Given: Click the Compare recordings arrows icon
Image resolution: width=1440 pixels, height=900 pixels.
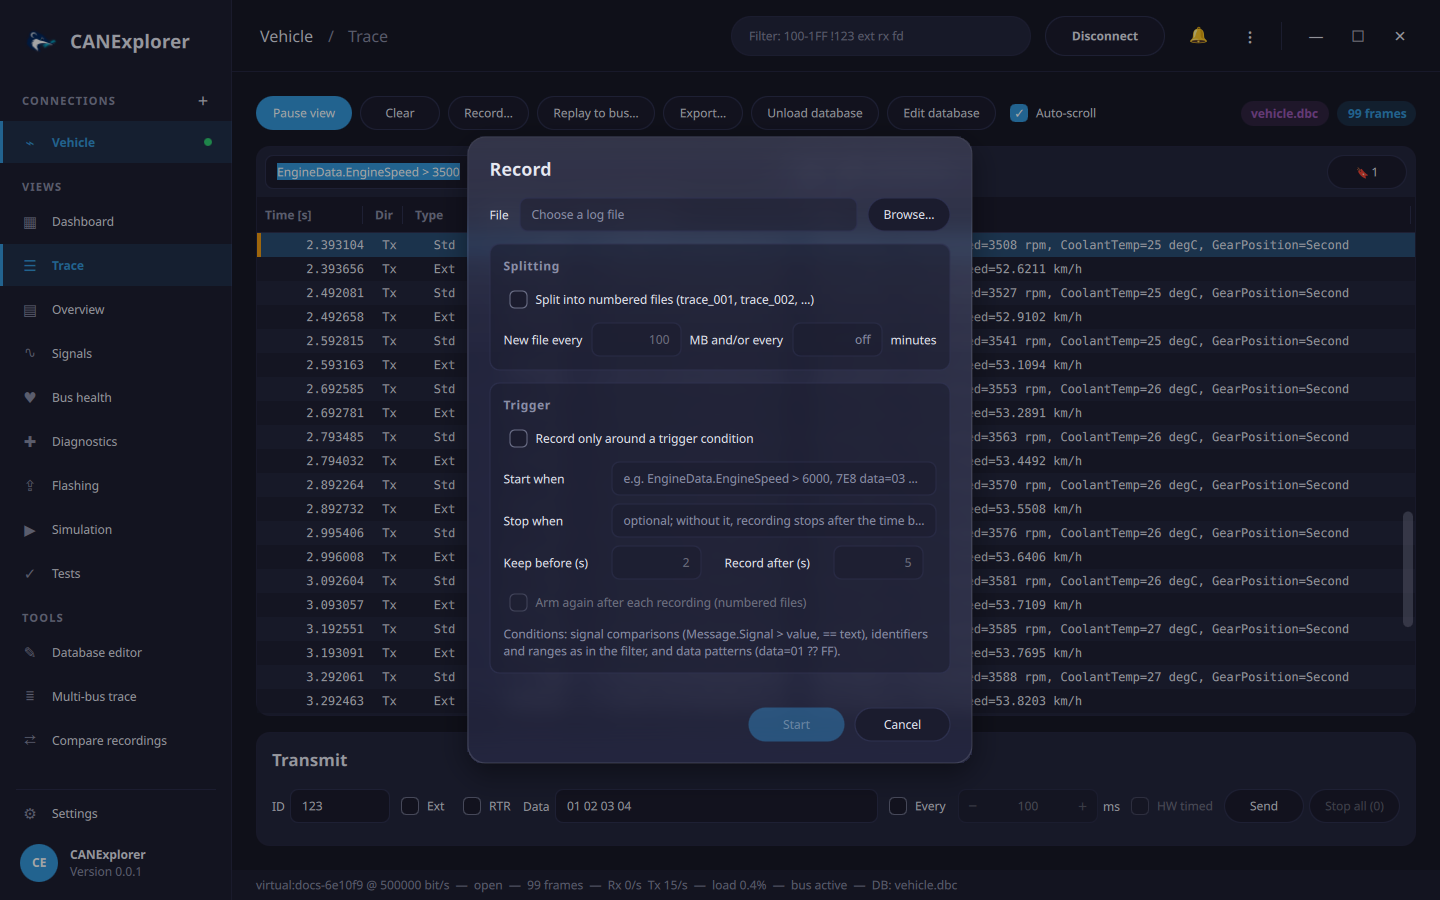Looking at the screenshot, I should pos(30,741).
